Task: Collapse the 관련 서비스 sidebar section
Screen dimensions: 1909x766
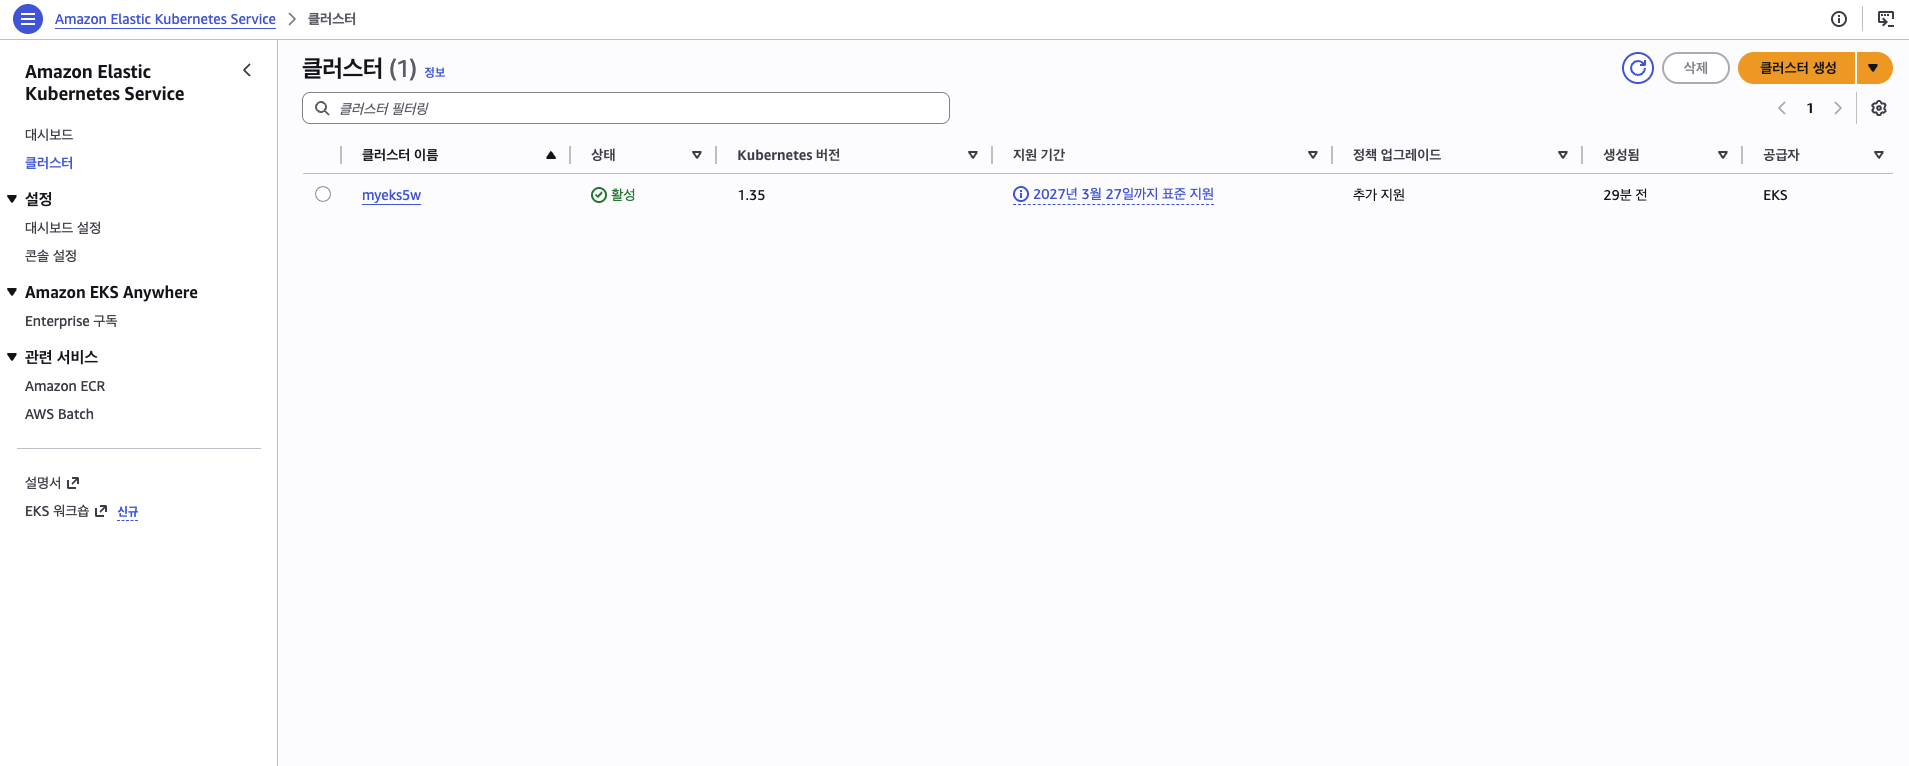Action: point(12,357)
